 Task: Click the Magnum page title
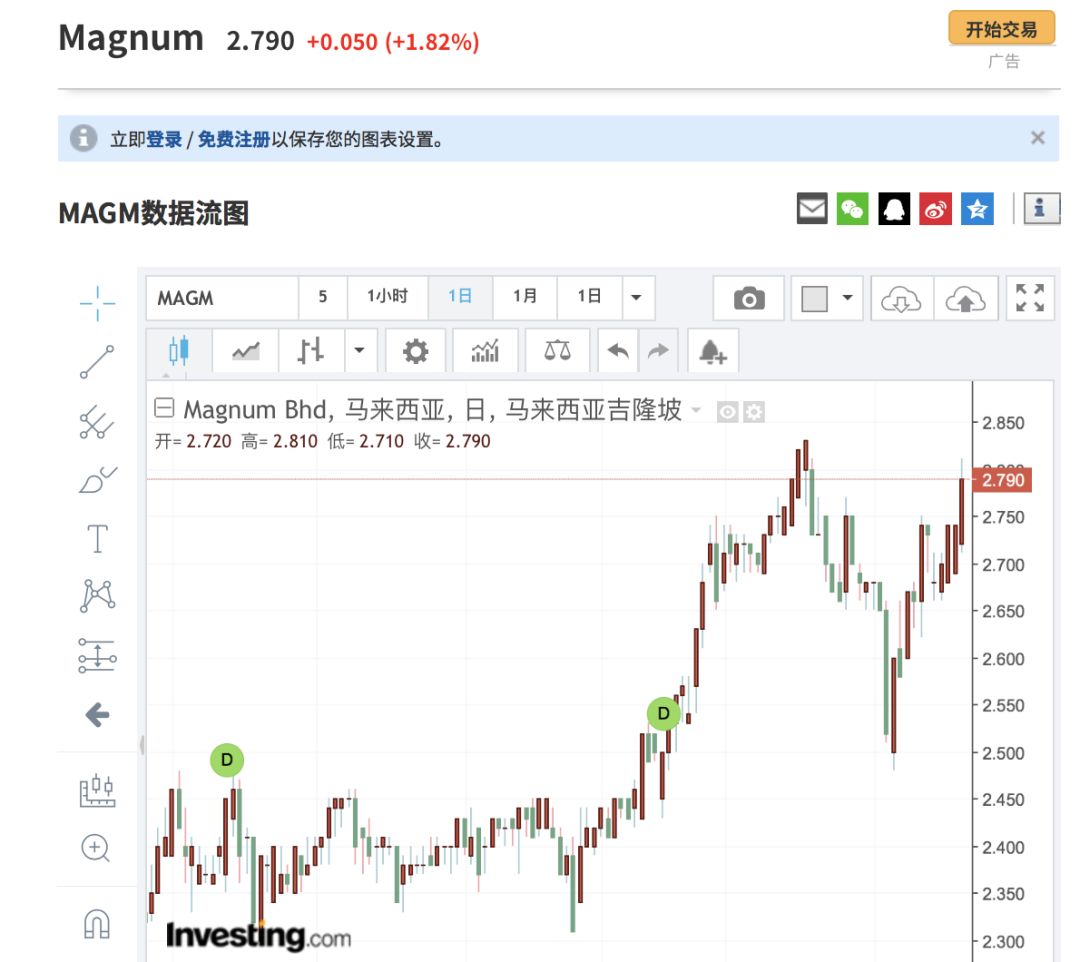coord(131,39)
